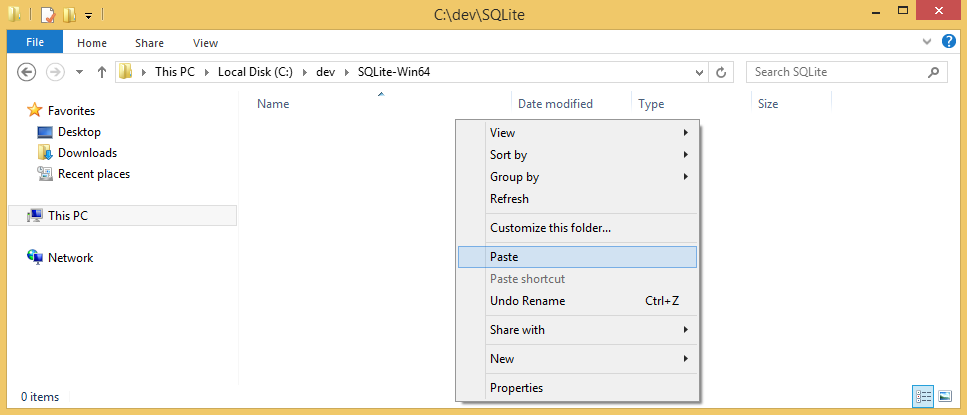Sort by the Name column header
The image size is (967, 415).
(x=273, y=104)
